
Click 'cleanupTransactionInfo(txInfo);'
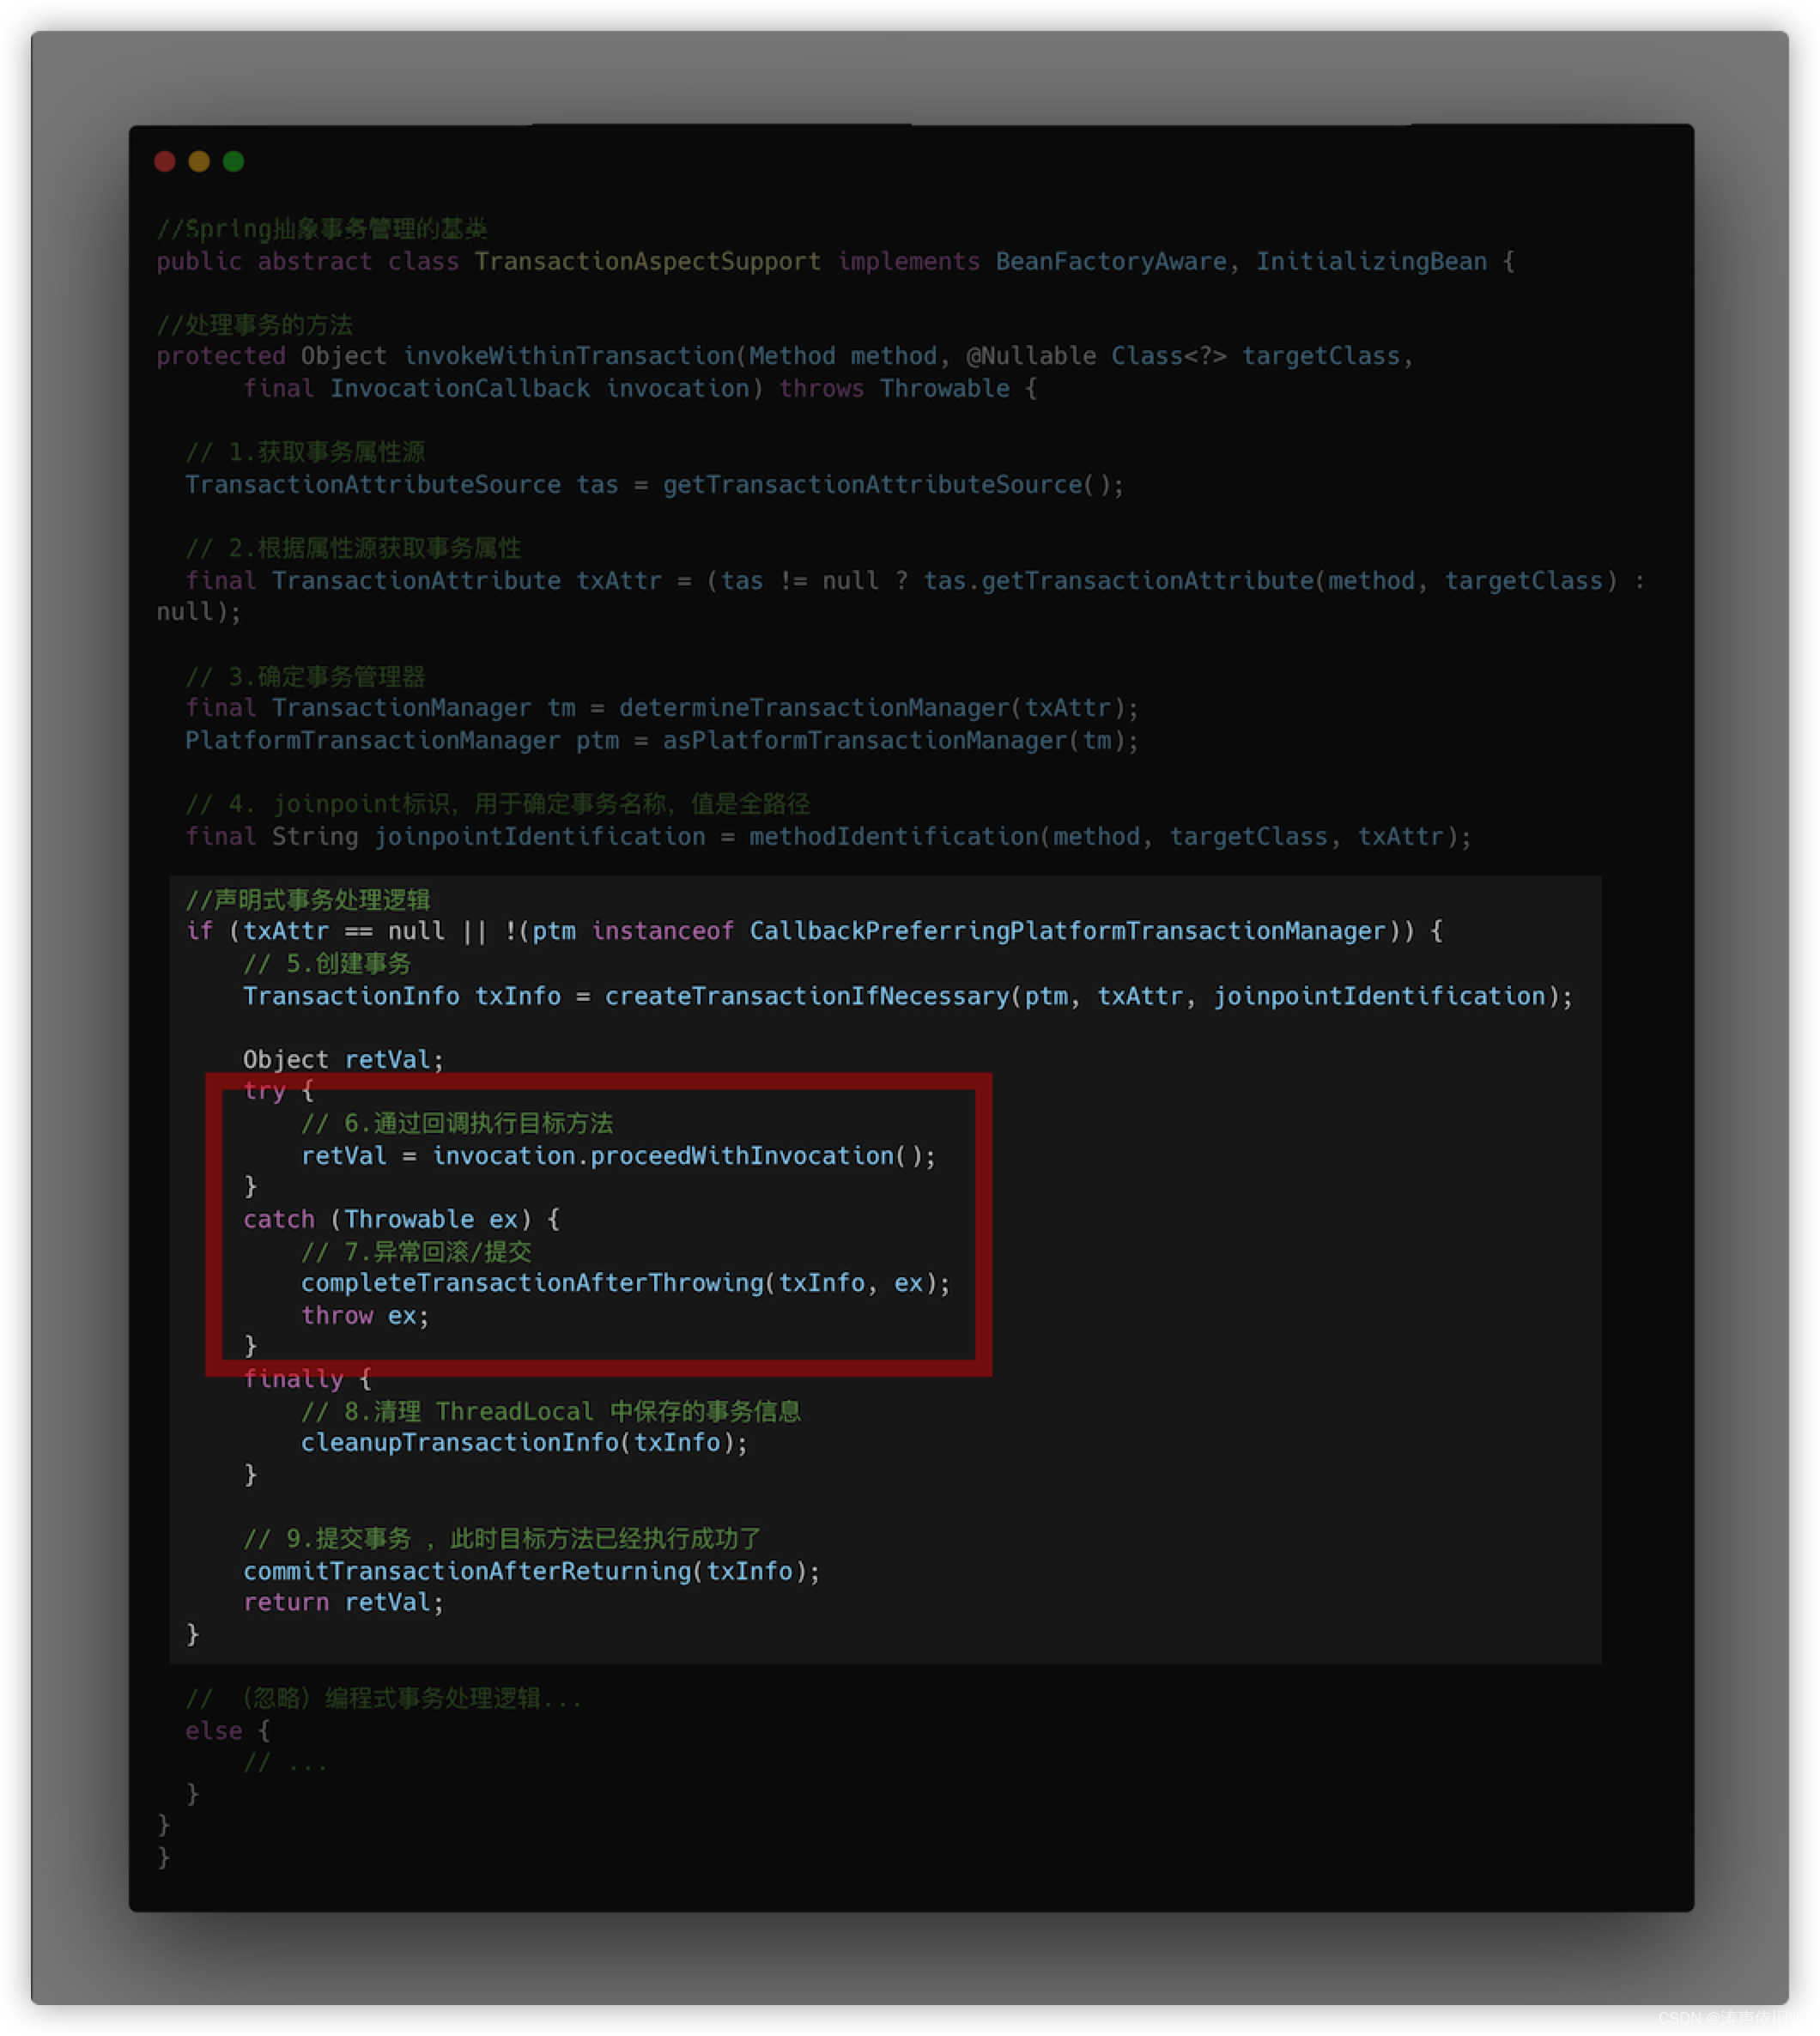[524, 1443]
